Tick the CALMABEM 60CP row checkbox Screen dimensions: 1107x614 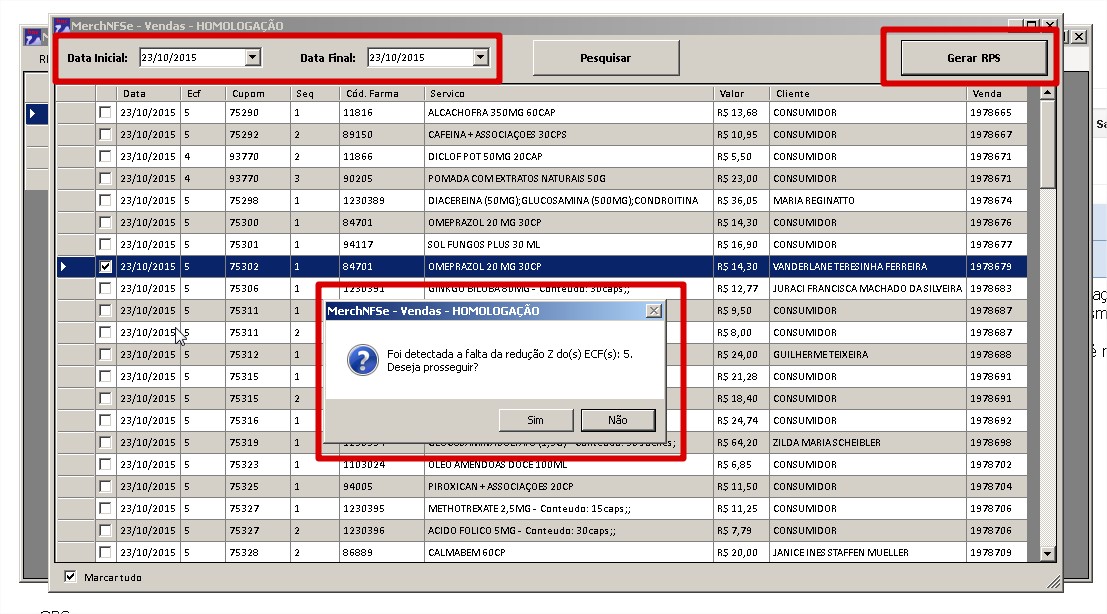tap(105, 553)
